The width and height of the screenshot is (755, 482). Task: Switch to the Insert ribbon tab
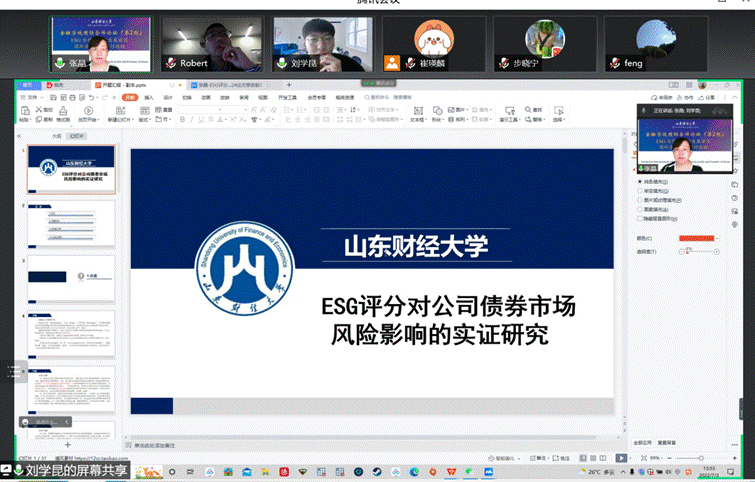[x=148, y=97]
